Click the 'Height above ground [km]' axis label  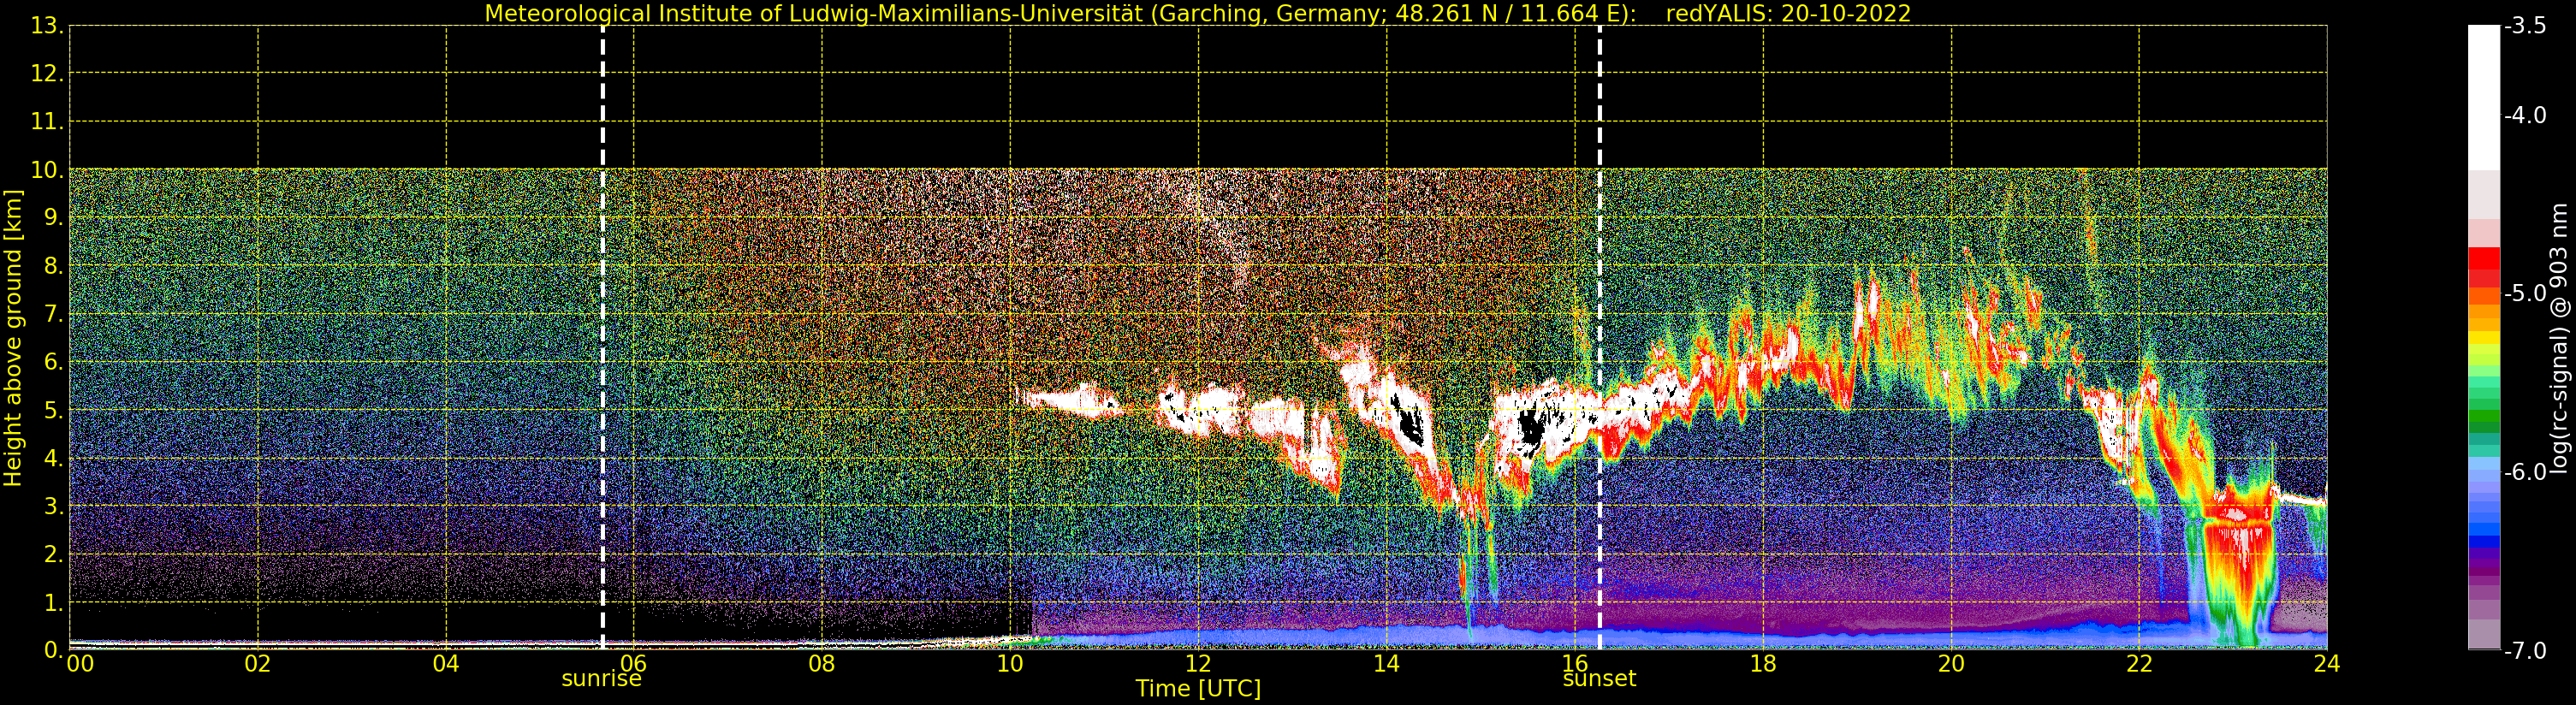click(13, 338)
